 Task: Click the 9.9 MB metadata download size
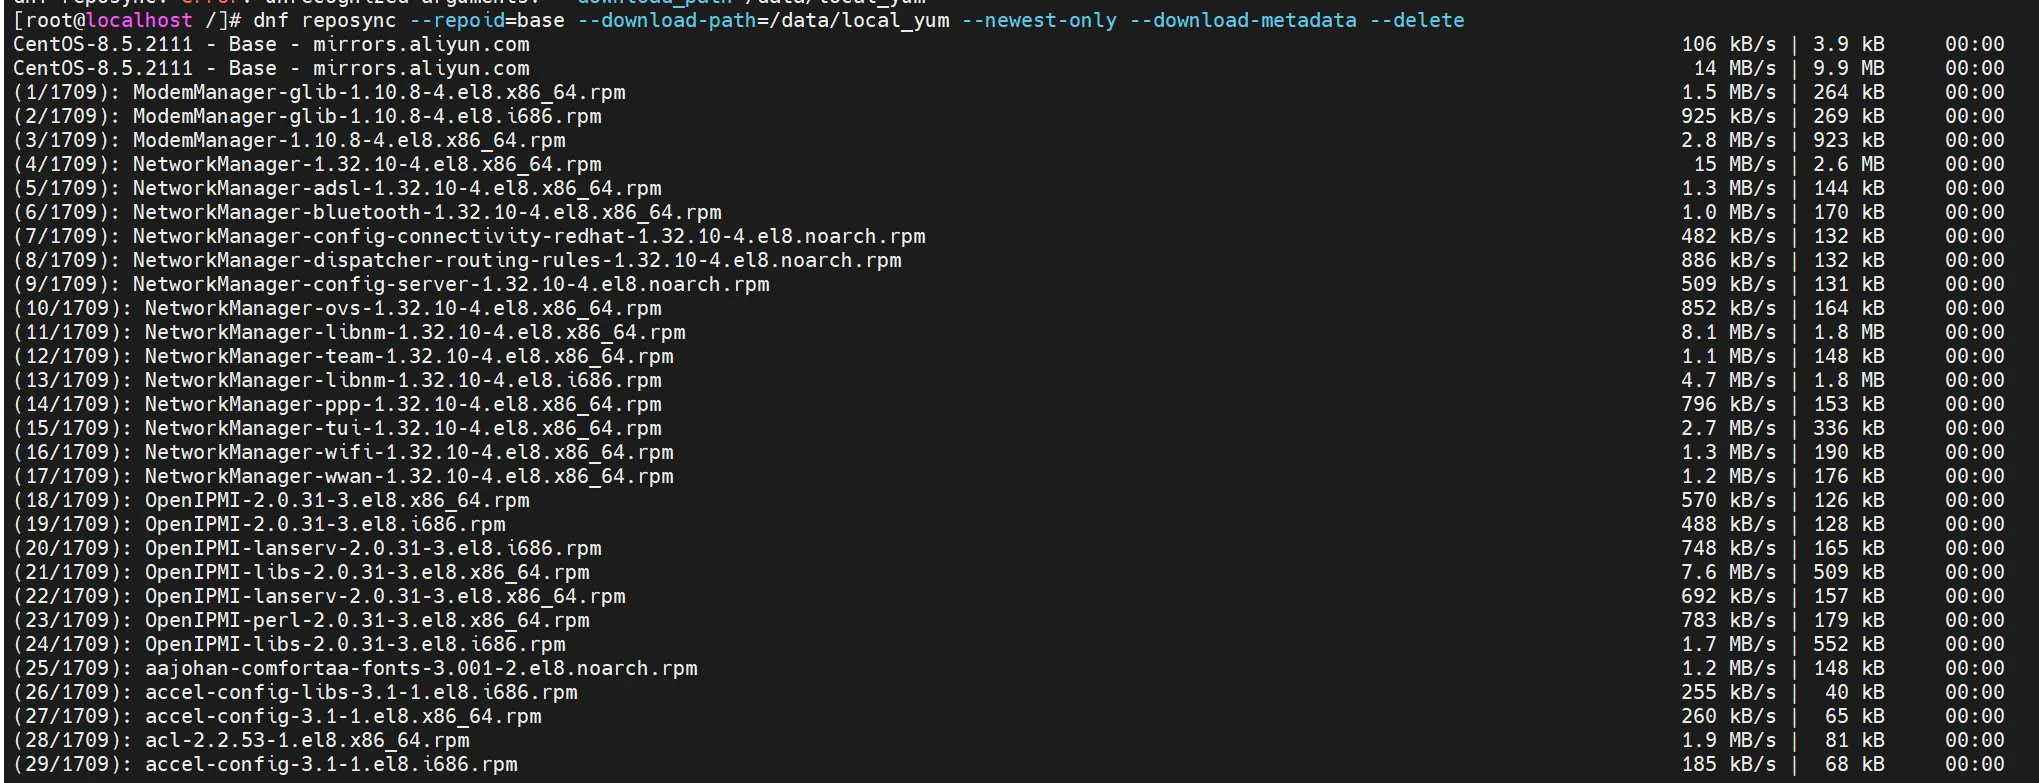point(1848,68)
